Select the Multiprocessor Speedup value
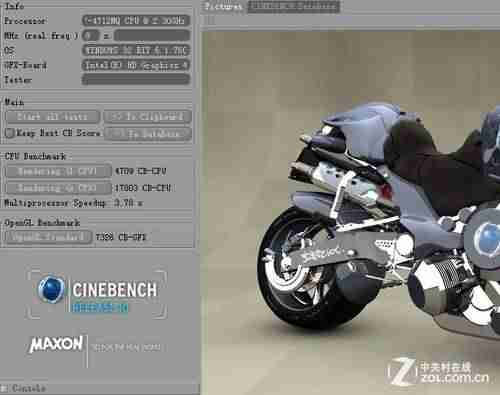 (128, 203)
